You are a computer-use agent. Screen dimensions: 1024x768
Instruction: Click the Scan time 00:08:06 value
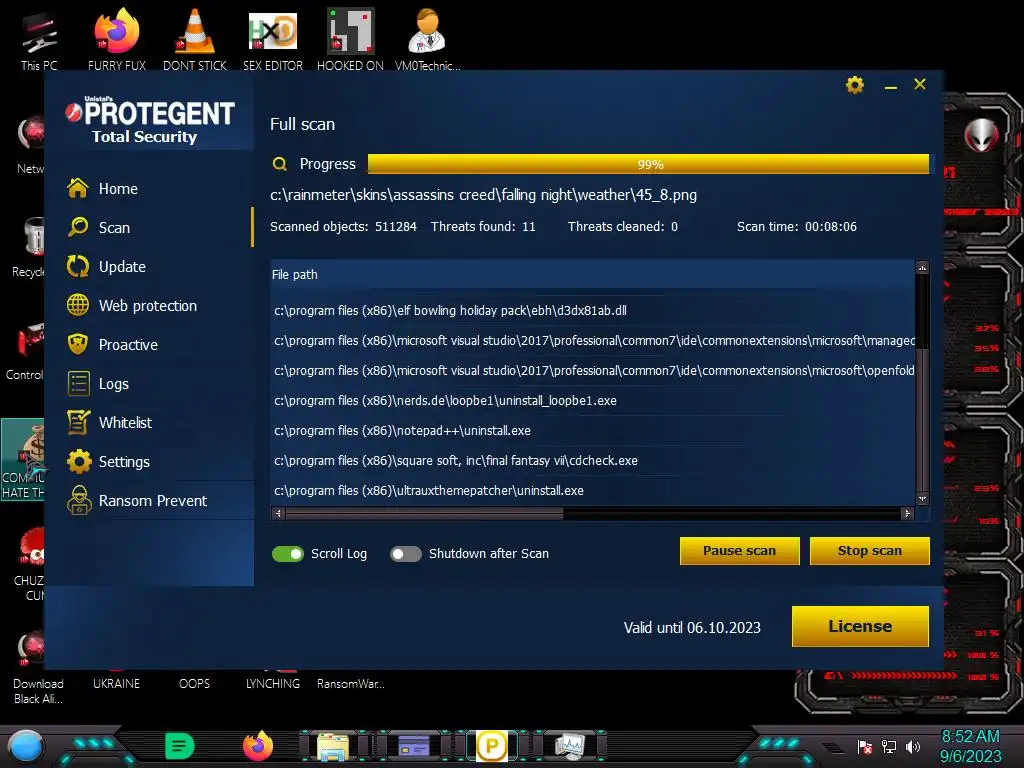pos(831,227)
